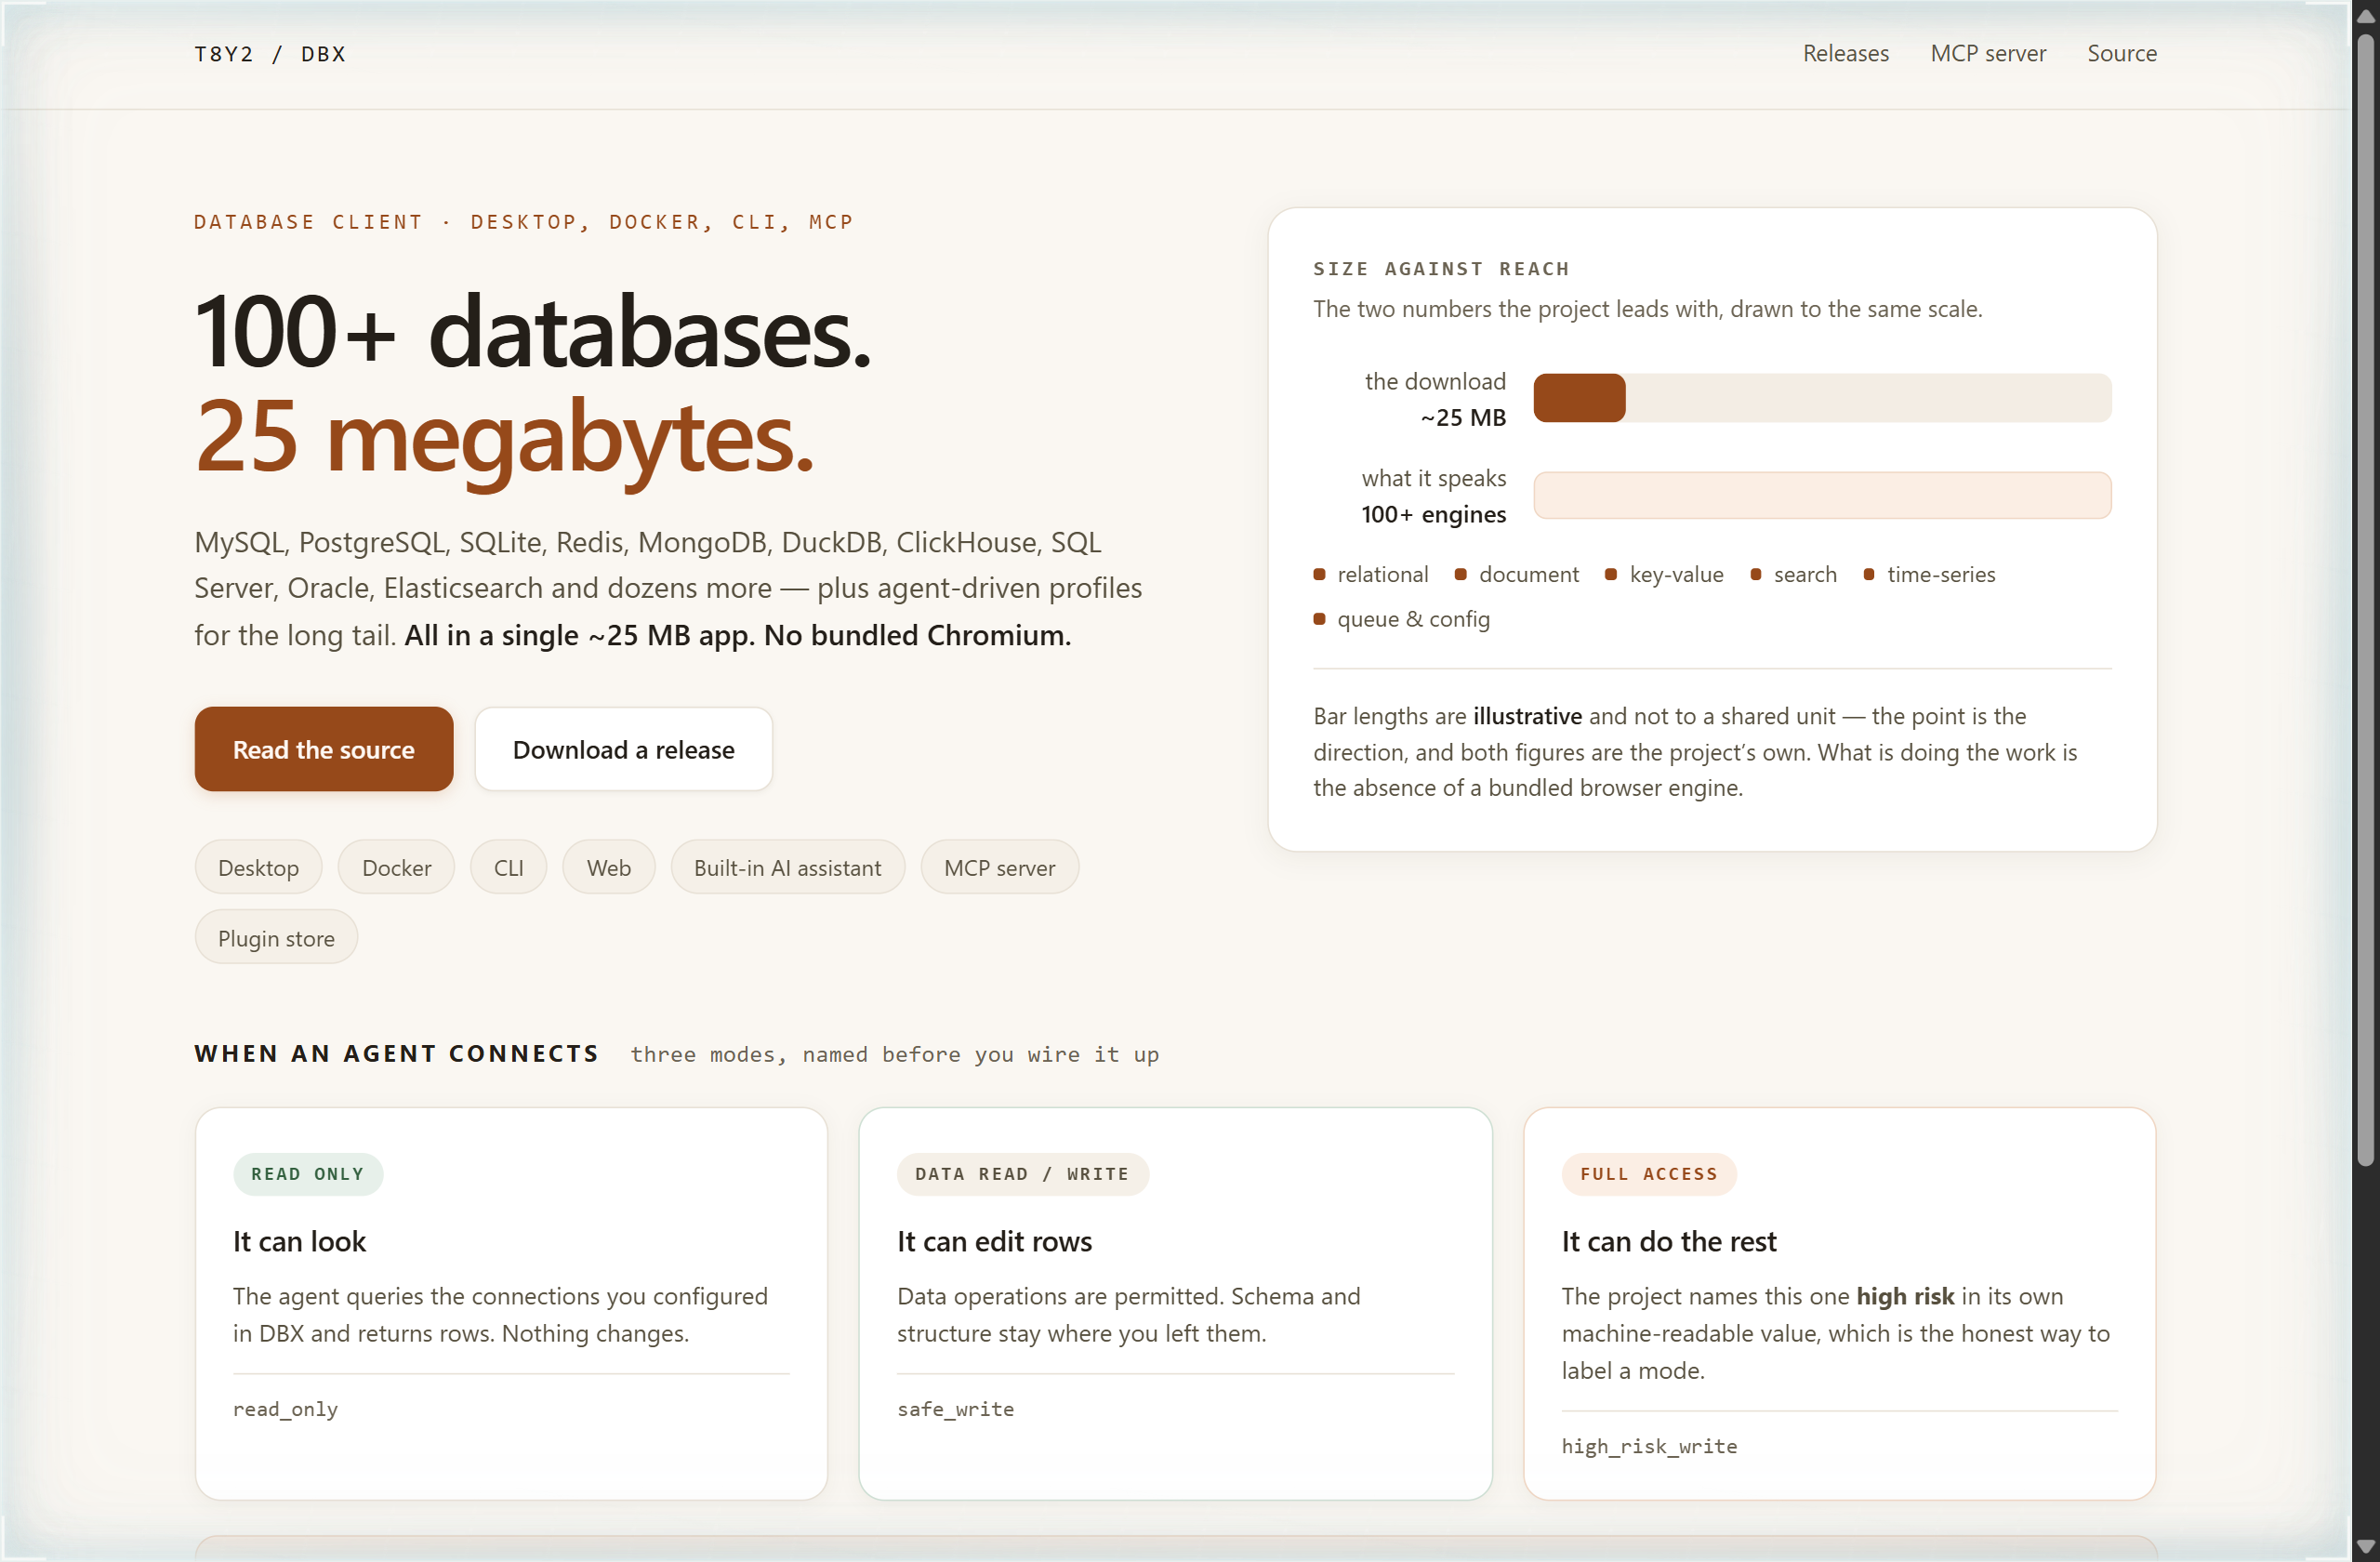Click the DATA READ / WRITE badge

tap(1022, 1174)
